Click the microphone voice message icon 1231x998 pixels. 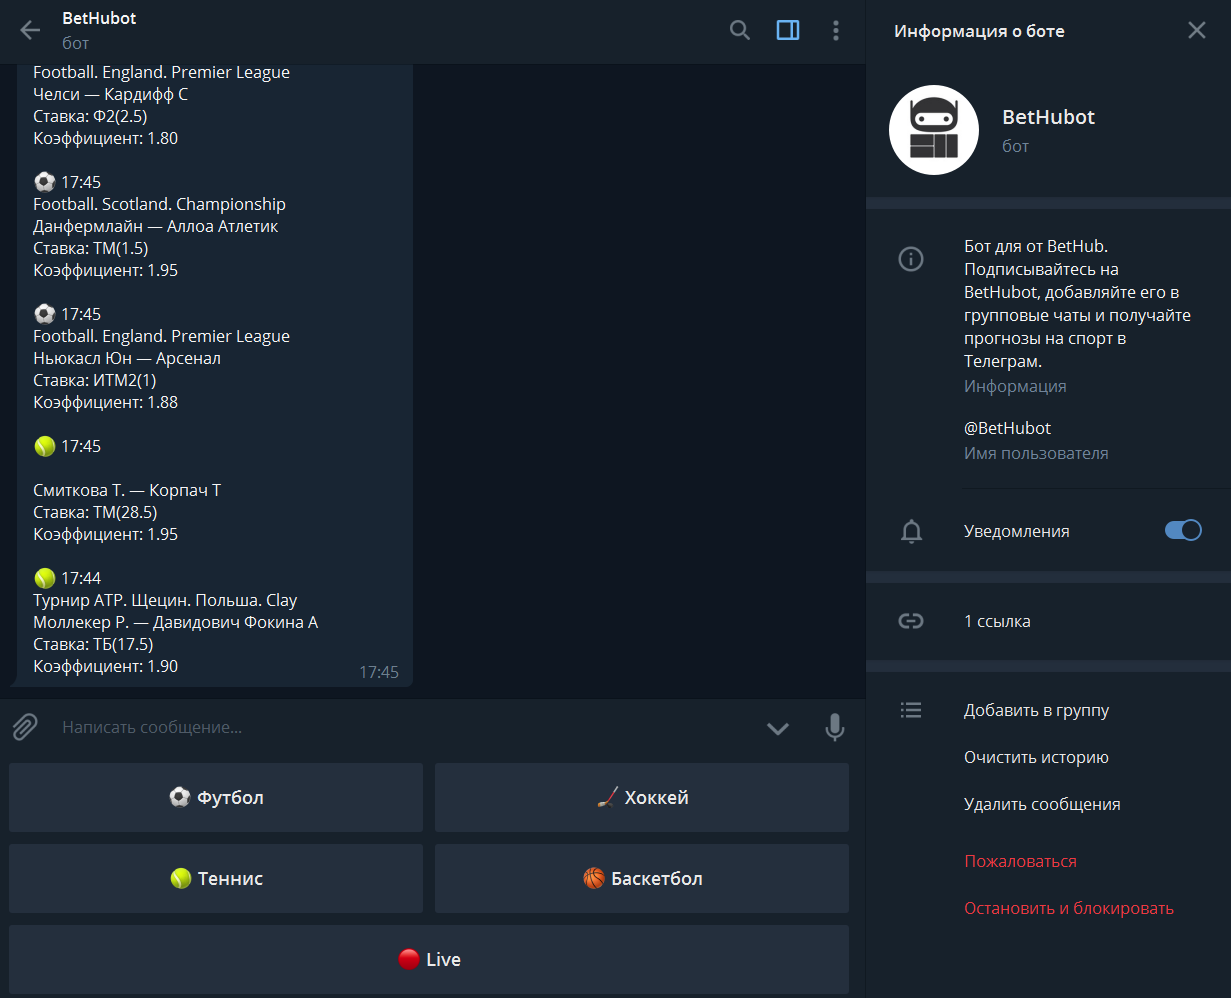[835, 728]
